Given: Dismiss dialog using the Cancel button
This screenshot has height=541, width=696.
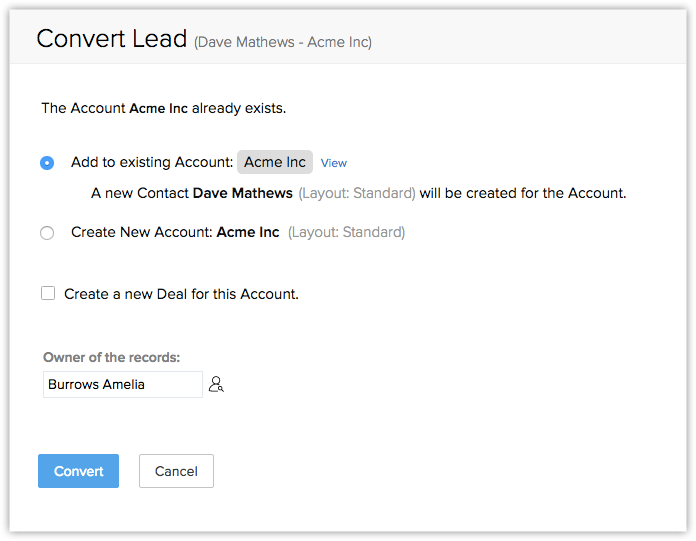Looking at the screenshot, I should [x=176, y=471].
